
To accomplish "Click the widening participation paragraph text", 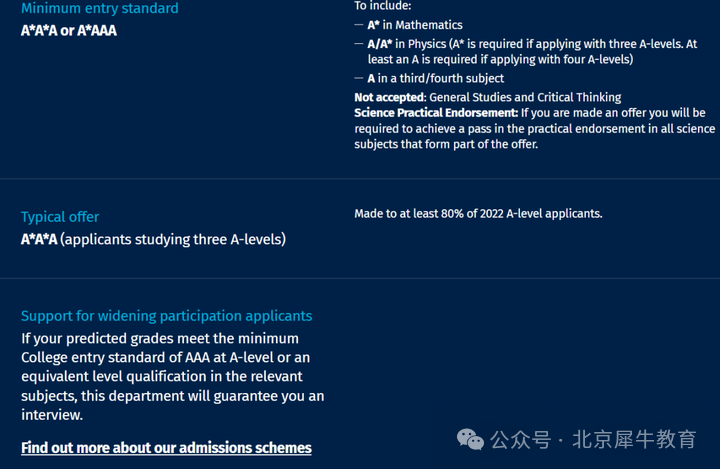I will coord(173,377).
